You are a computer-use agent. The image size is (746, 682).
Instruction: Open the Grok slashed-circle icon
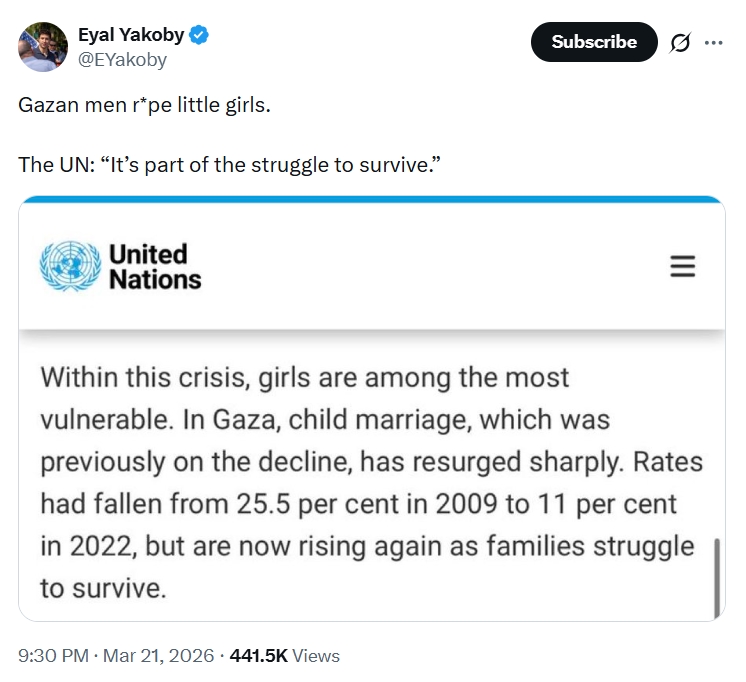point(681,42)
